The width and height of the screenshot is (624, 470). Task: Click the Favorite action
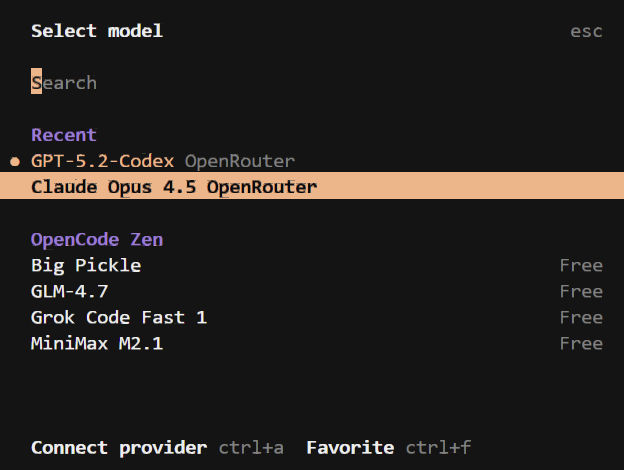pos(350,447)
